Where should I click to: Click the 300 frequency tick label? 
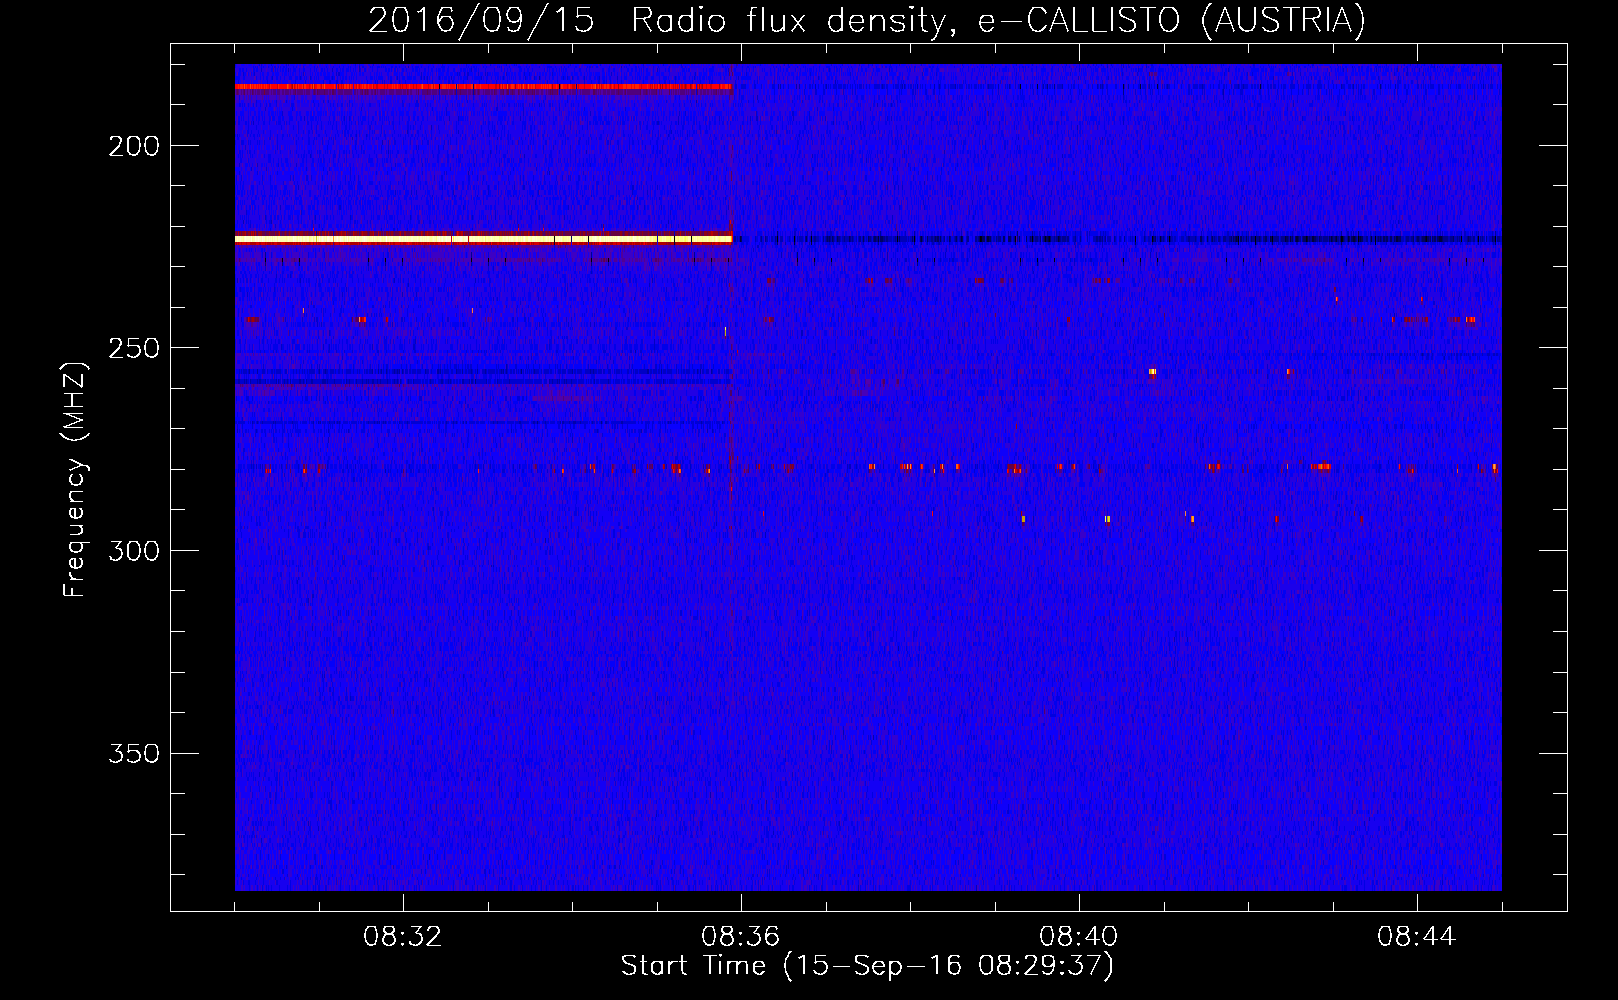(x=134, y=551)
